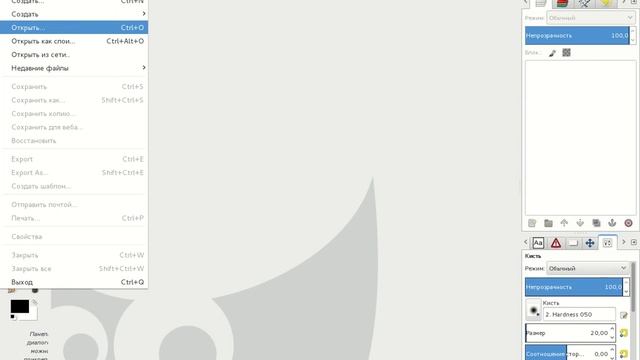The height and width of the screenshot is (360, 640).
Task: Choose Выход to quit the application
Action: [74, 282]
